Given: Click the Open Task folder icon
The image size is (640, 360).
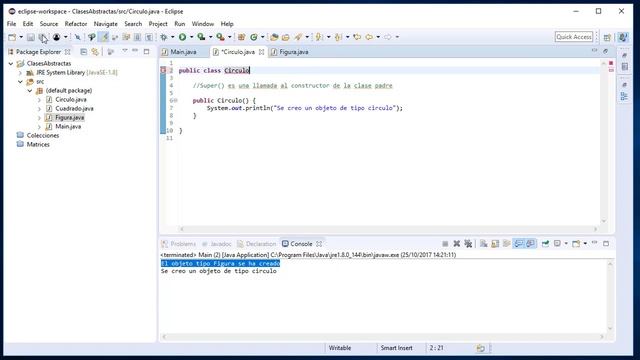Looking at the screenshot, I should [286, 37].
